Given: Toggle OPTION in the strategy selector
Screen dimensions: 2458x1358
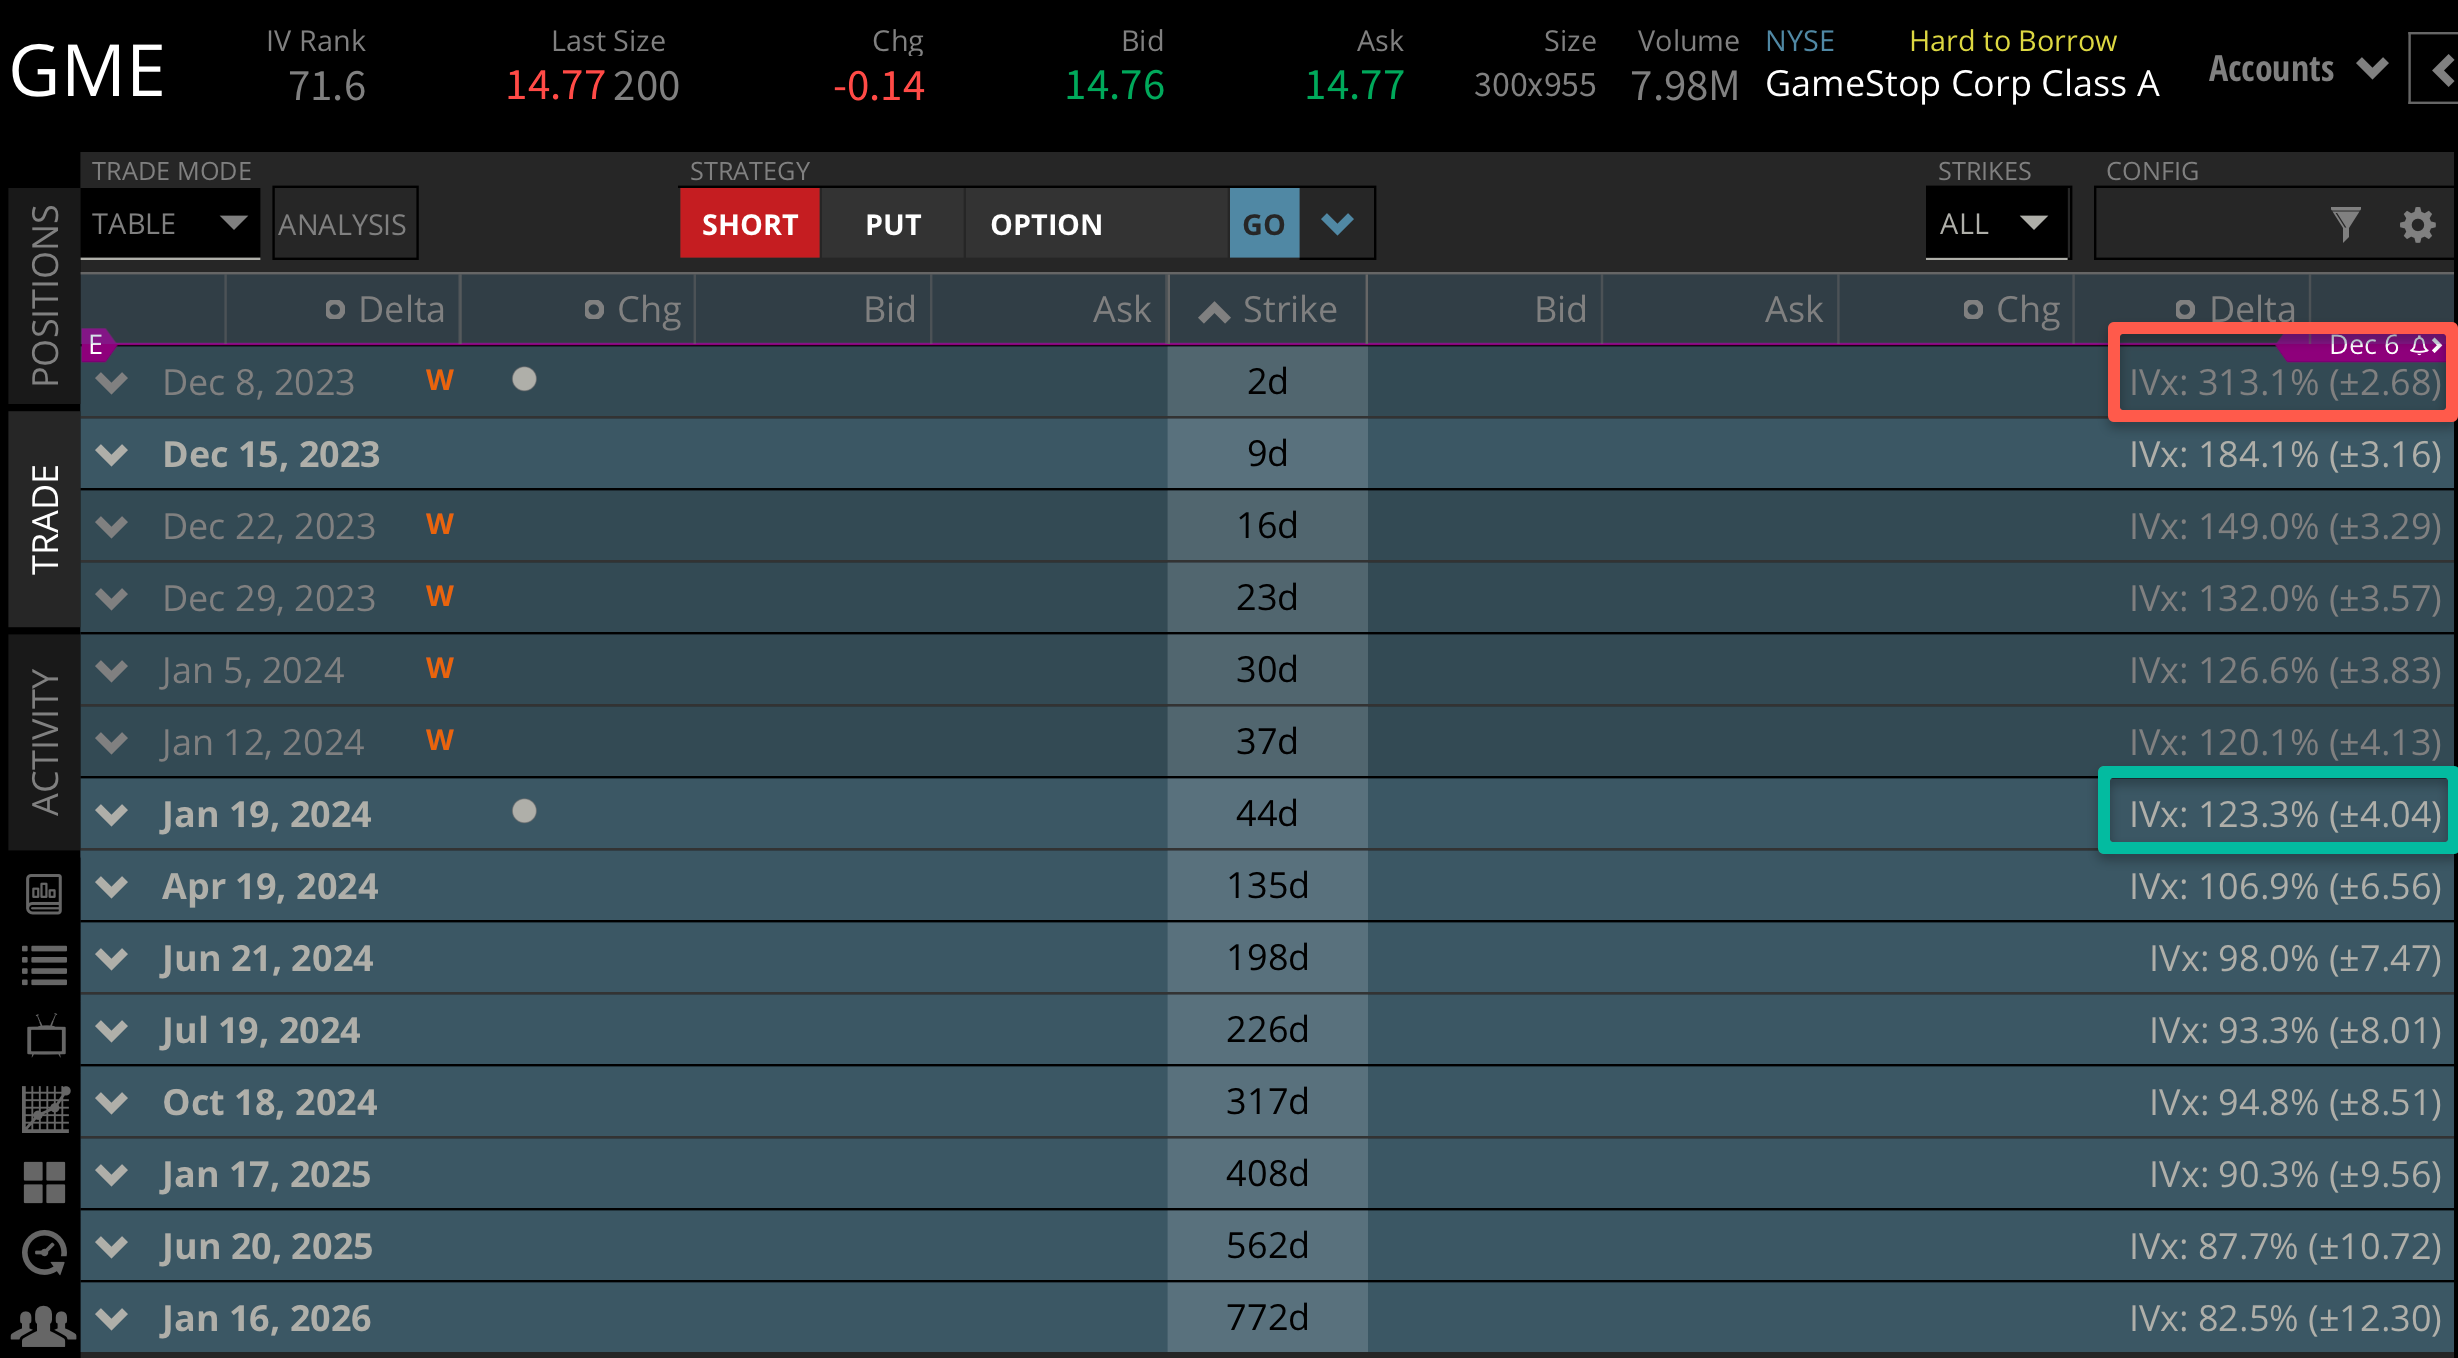Looking at the screenshot, I should [x=1046, y=224].
